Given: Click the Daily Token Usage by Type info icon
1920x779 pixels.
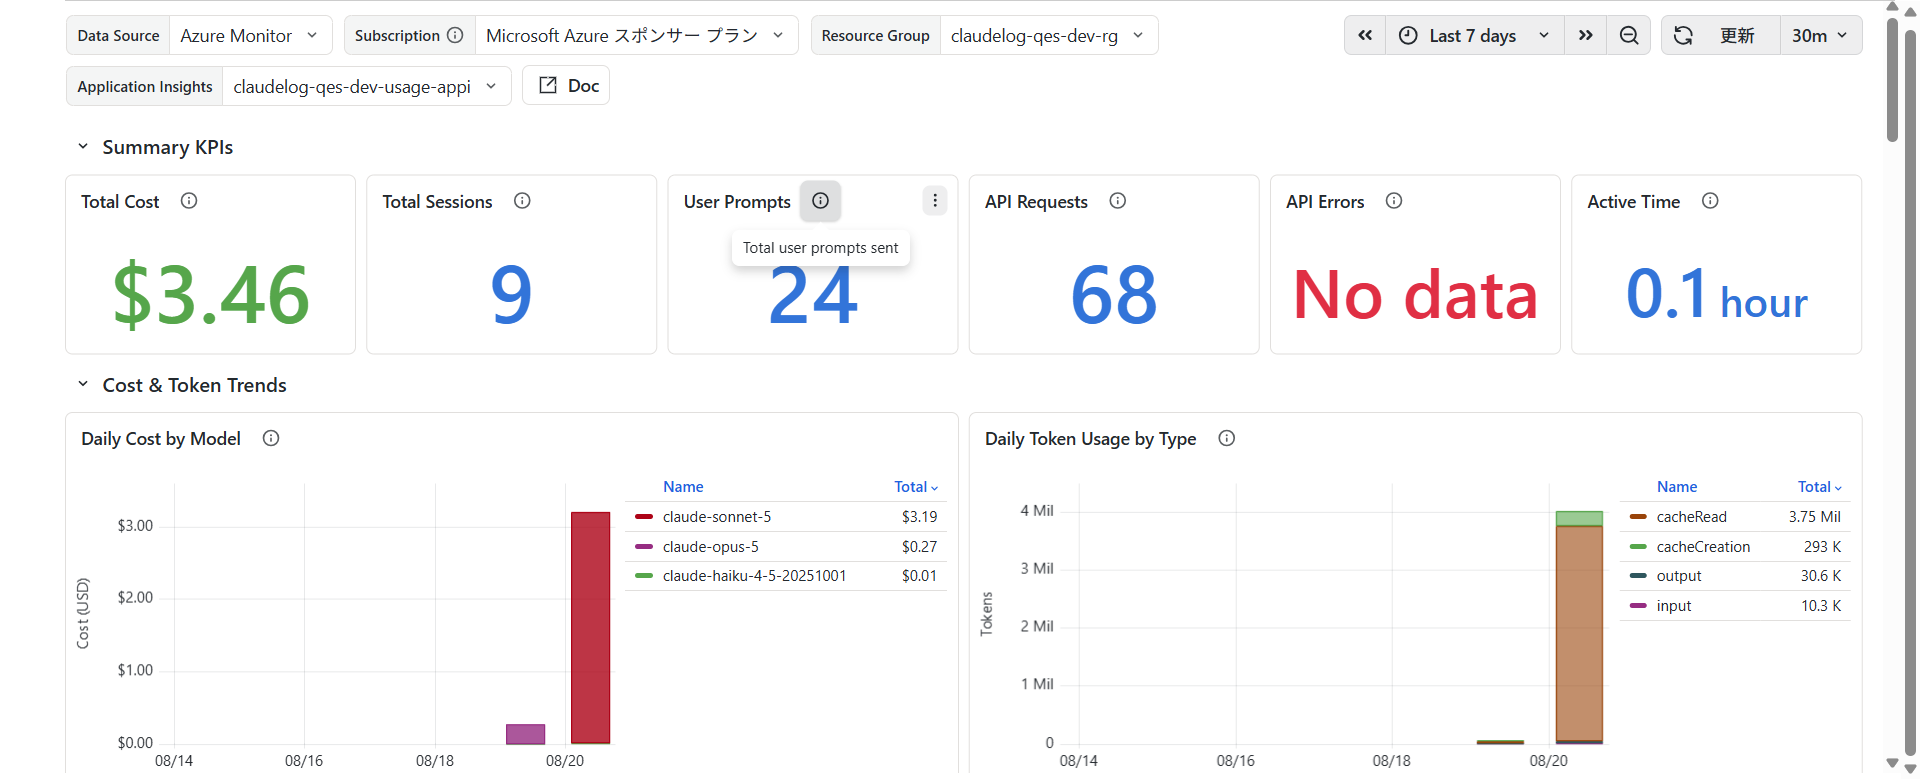Looking at the screenshot, I should (1227, 438).
